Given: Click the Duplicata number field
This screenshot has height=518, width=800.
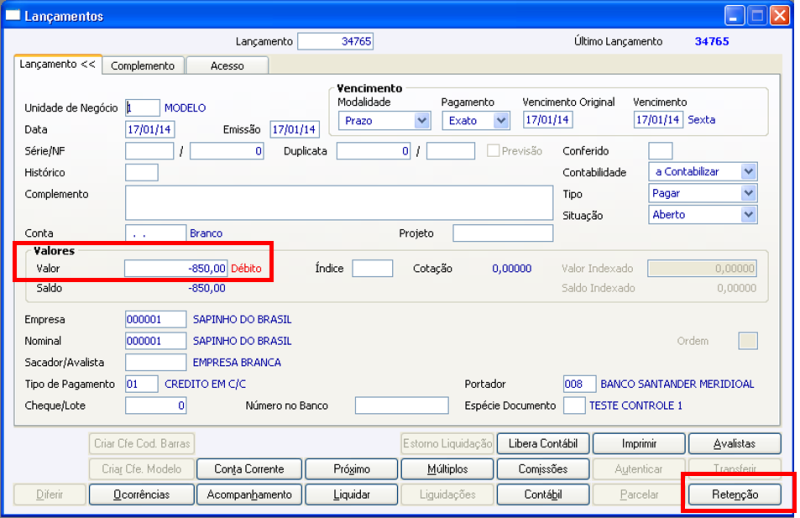Looking at the screenshot, I should point(373,151).
